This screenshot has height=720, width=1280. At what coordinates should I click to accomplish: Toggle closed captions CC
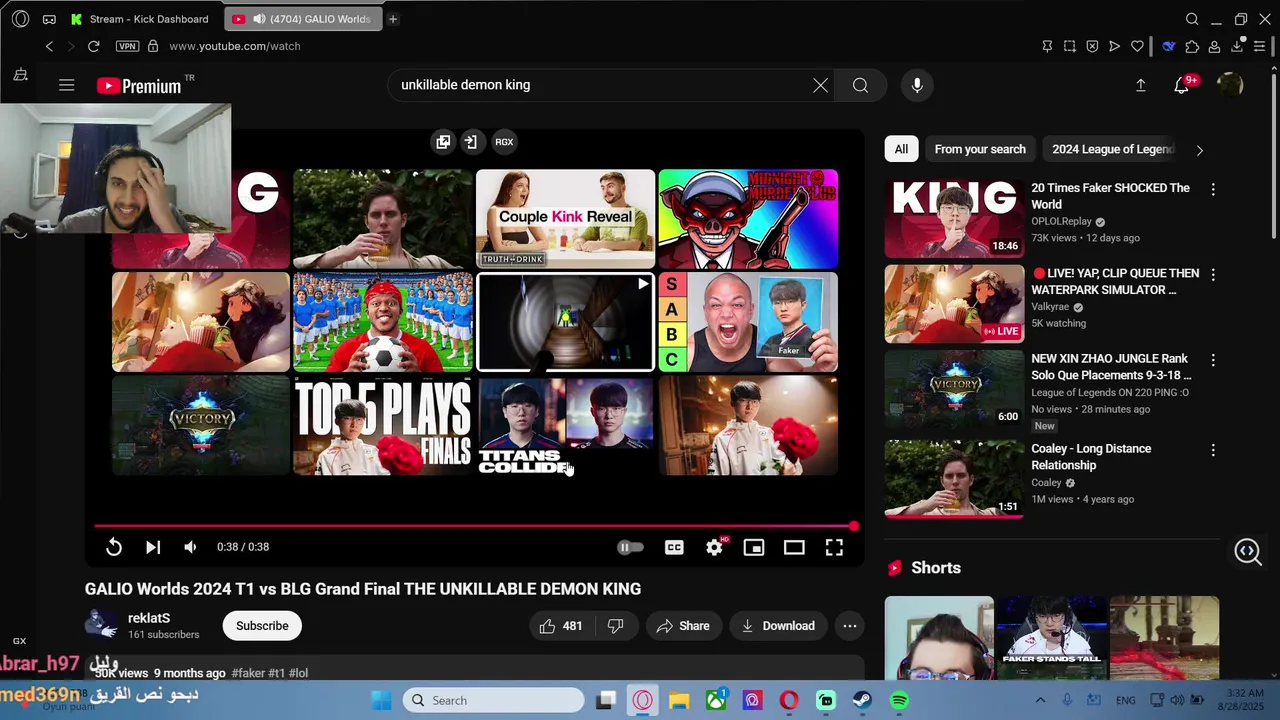pyautogui.click(x=674, y=547)
